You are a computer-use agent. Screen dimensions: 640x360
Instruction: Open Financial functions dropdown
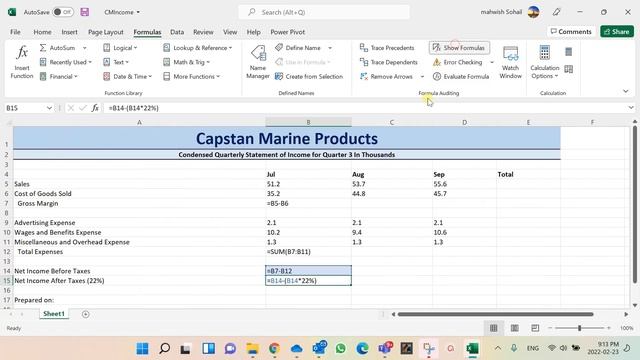[x=58, y=76]
